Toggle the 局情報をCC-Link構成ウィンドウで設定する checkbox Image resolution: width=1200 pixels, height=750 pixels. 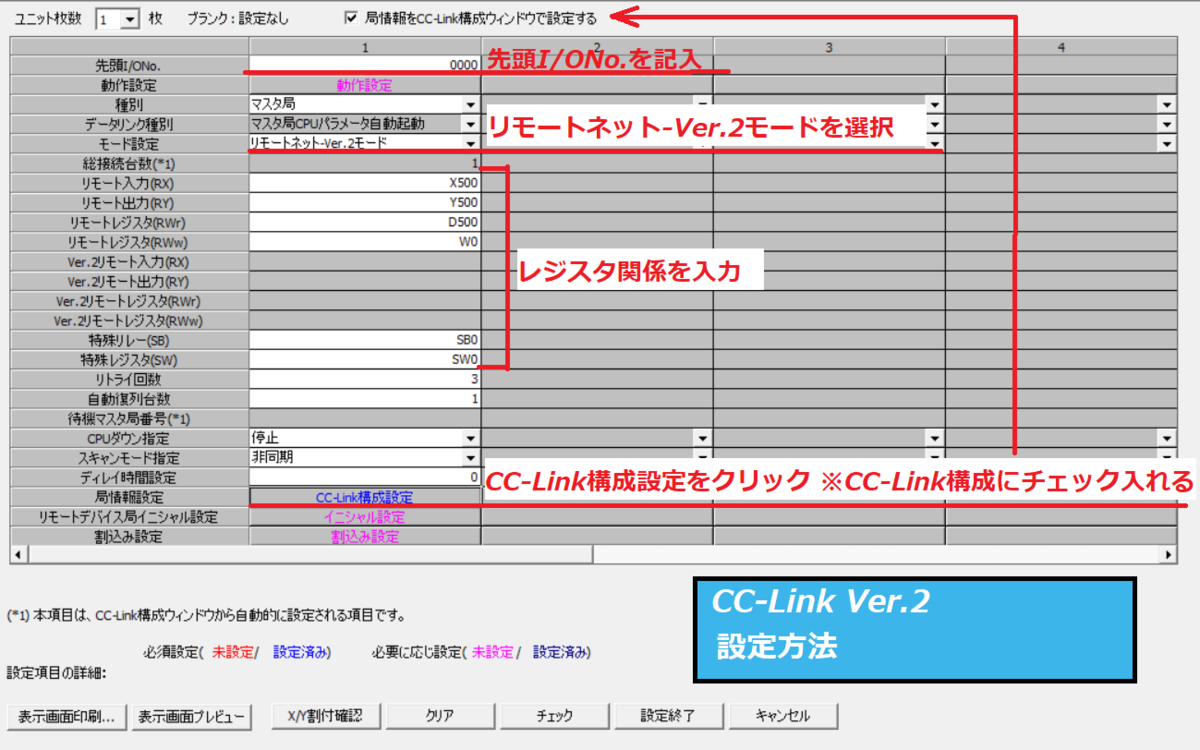(x=351, y=17)
